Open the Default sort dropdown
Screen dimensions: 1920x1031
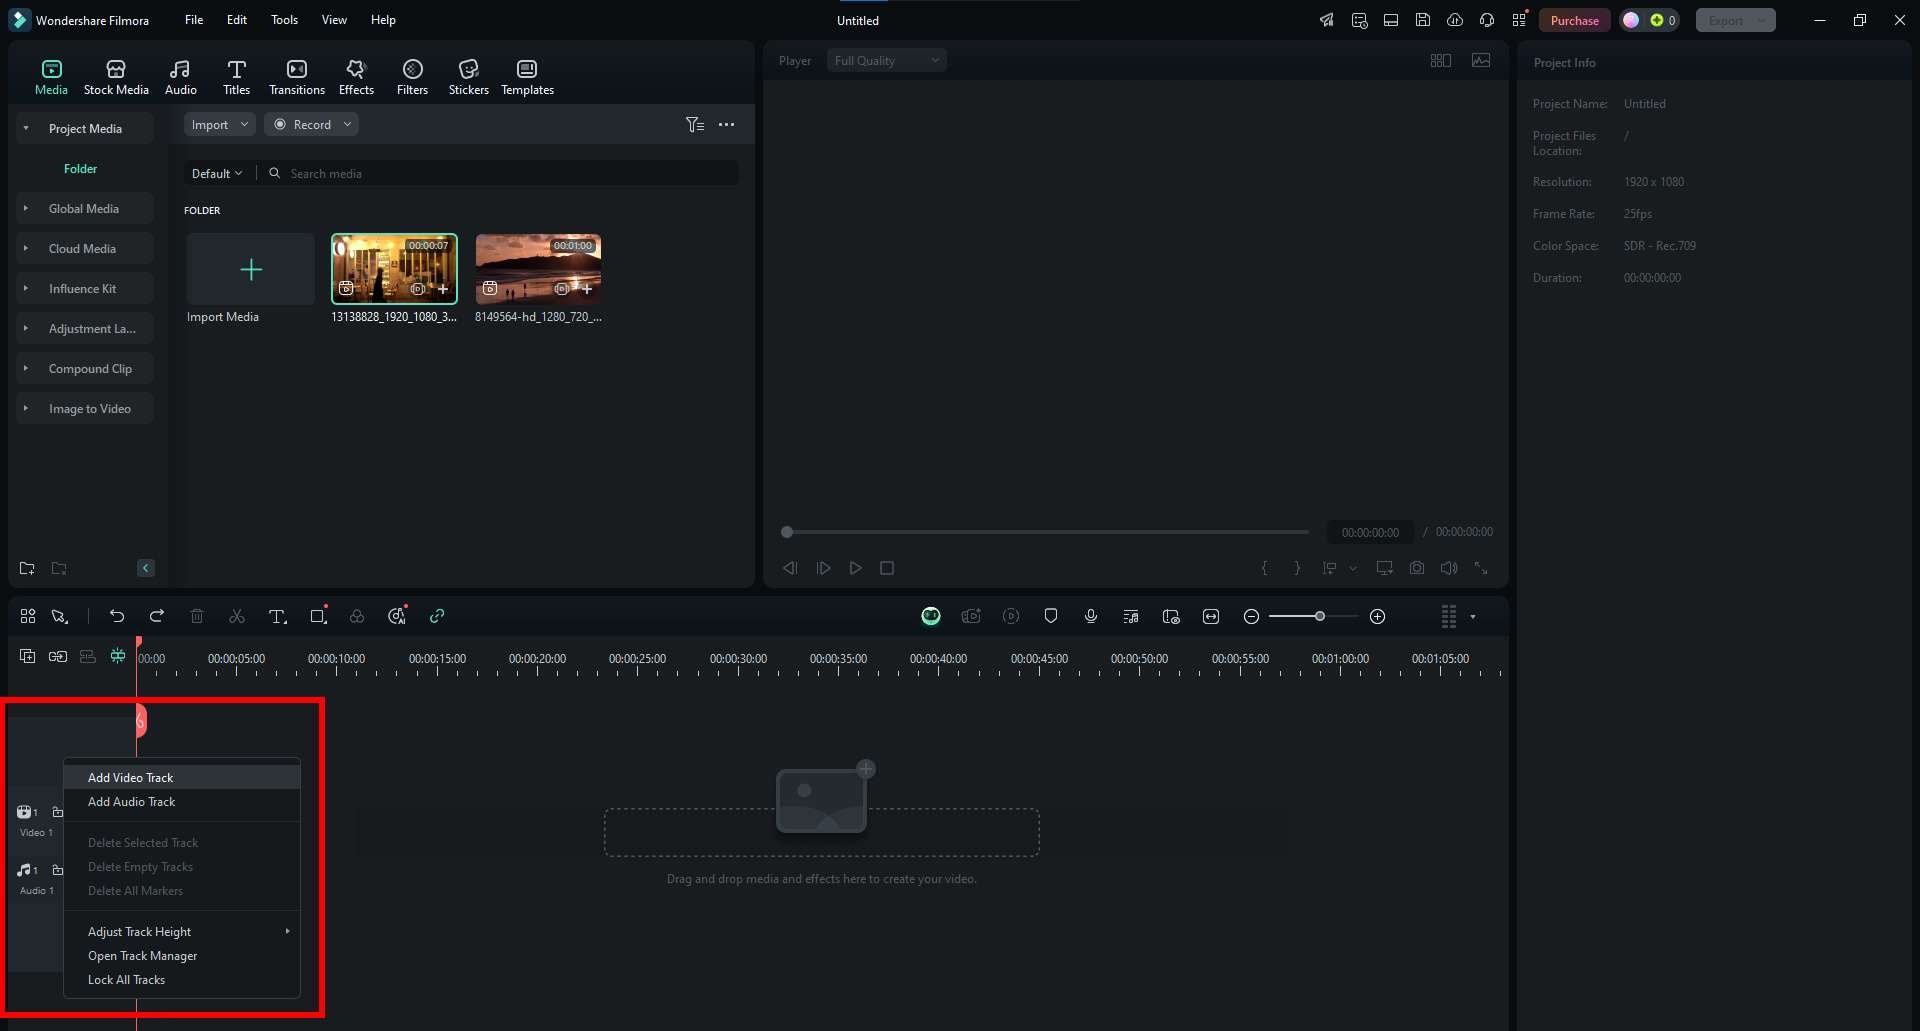[217, 173]
